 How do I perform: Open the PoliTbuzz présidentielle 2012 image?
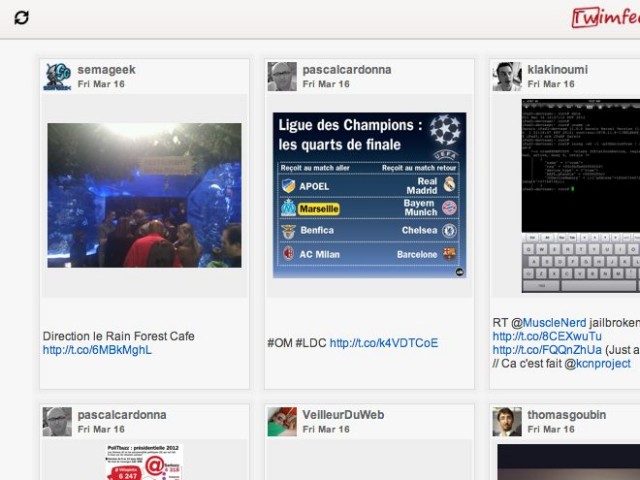click(144, 462)
